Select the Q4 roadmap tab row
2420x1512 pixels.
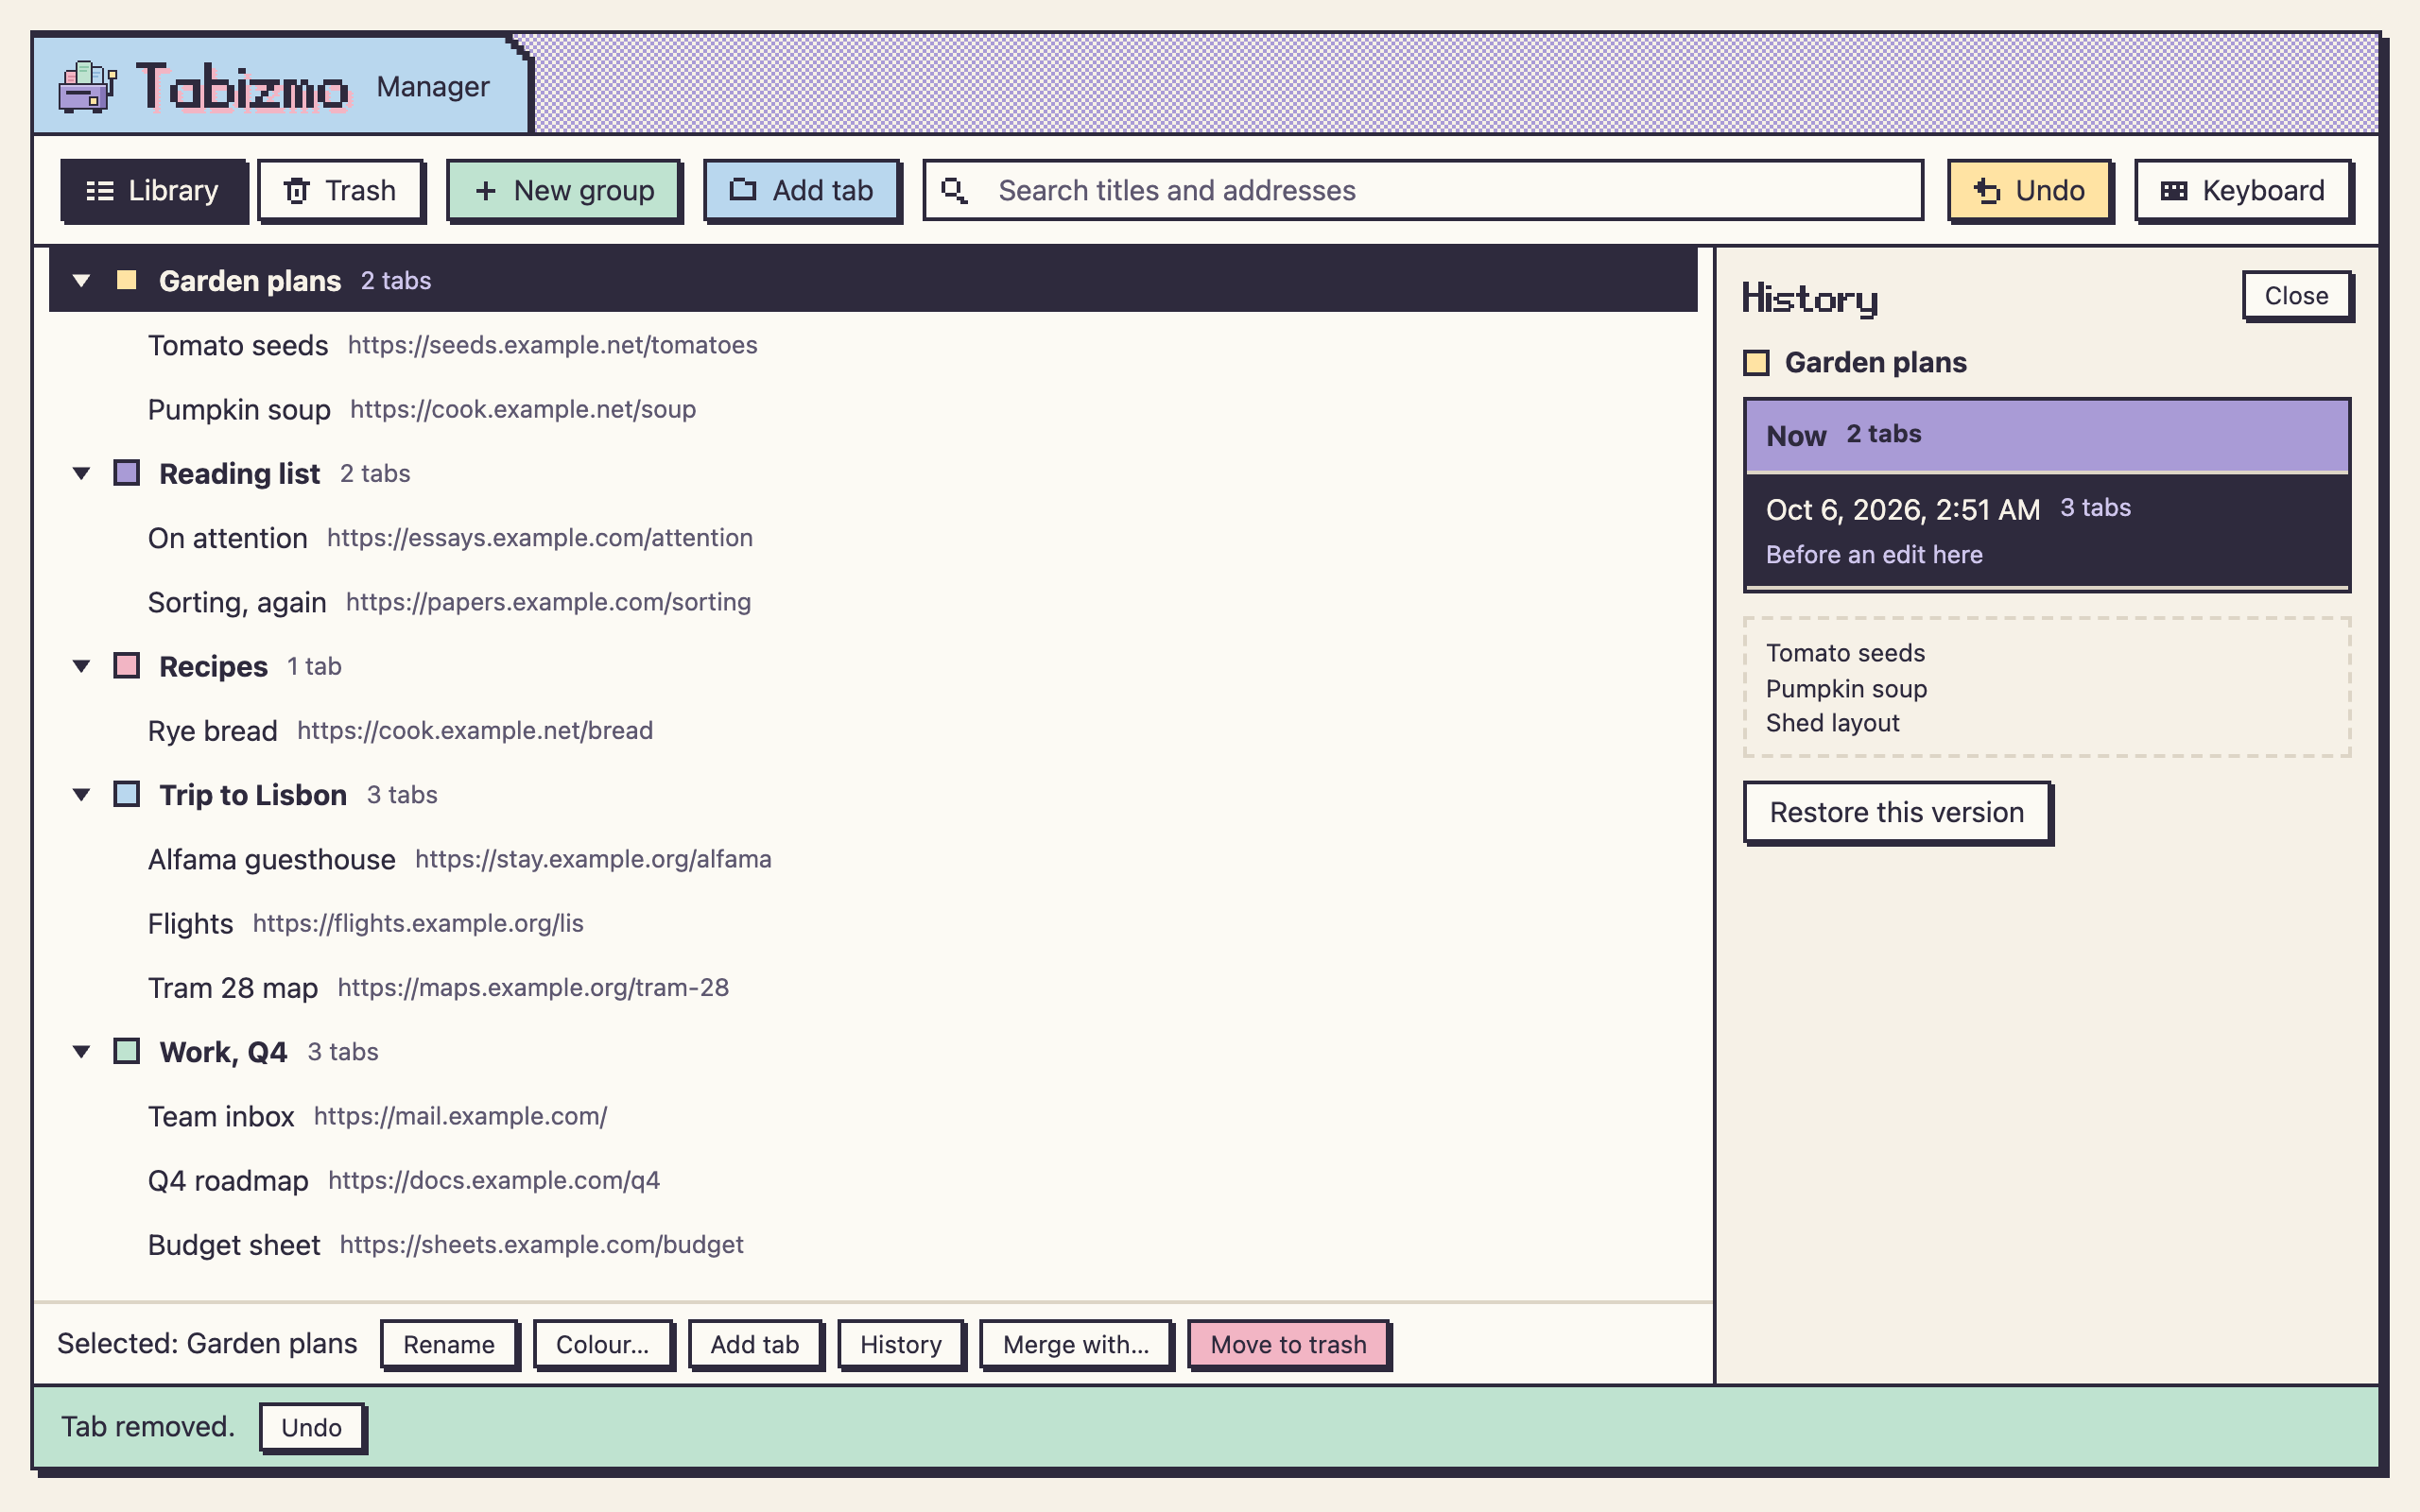pyautogui.click(x=873, y=1180)
